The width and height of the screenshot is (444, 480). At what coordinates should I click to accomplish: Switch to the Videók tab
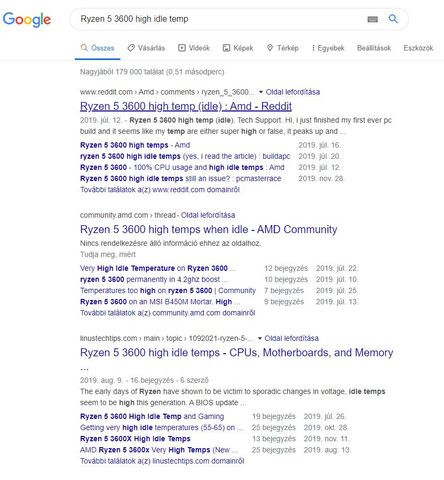194,48
